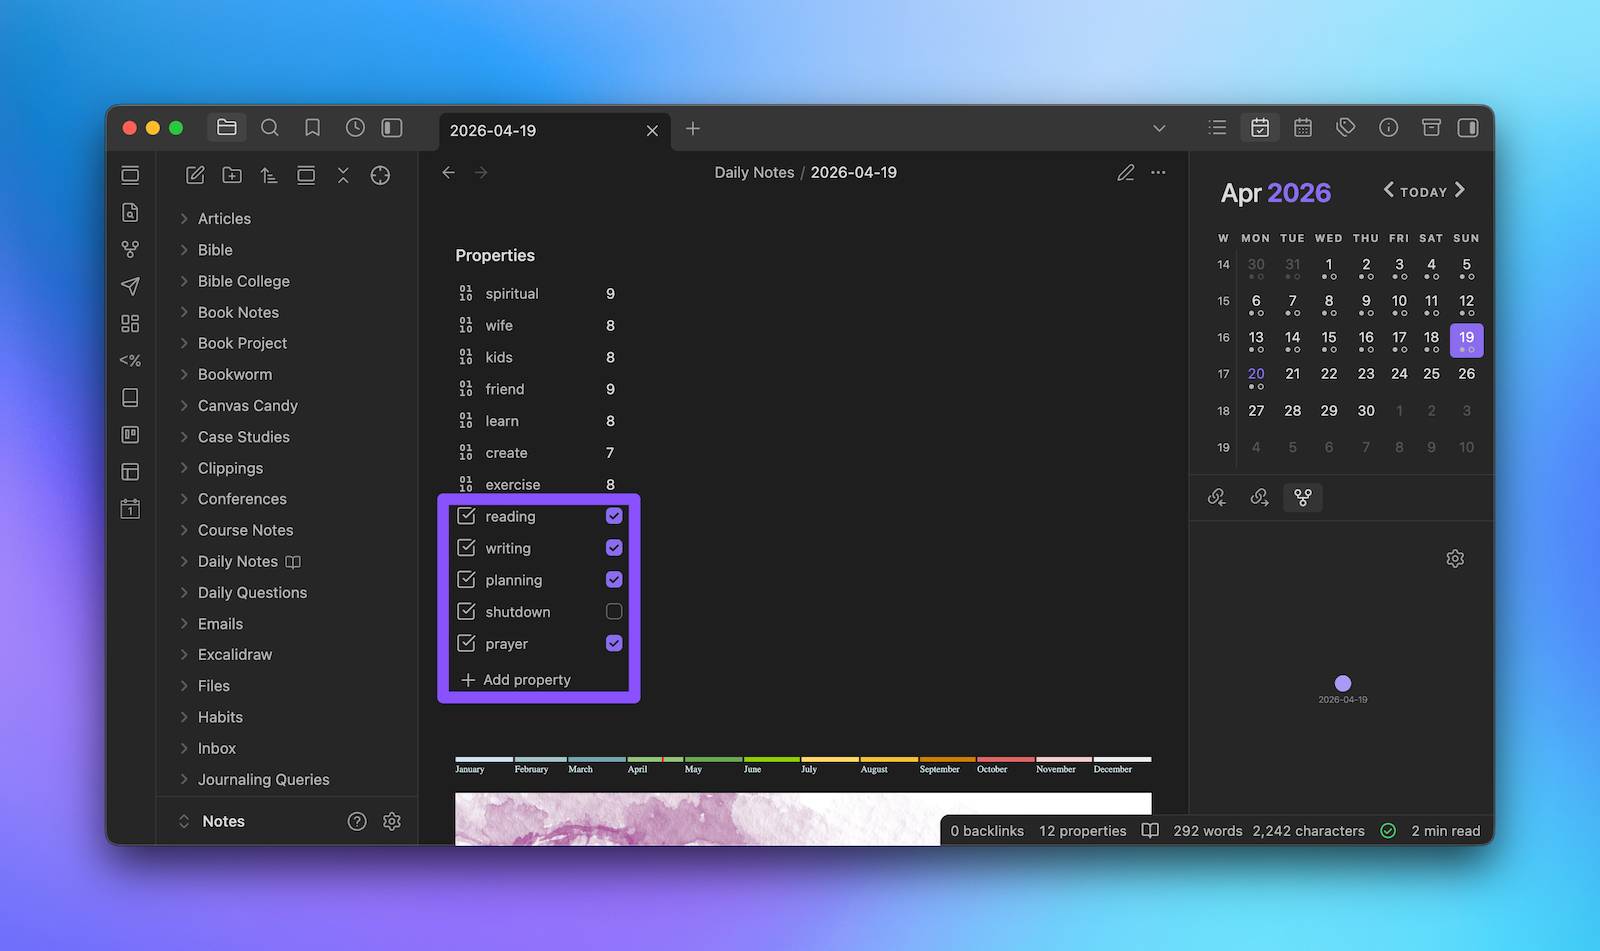Expand the Bible College folder
The image size is (1600, 951).
click(243, 281)
